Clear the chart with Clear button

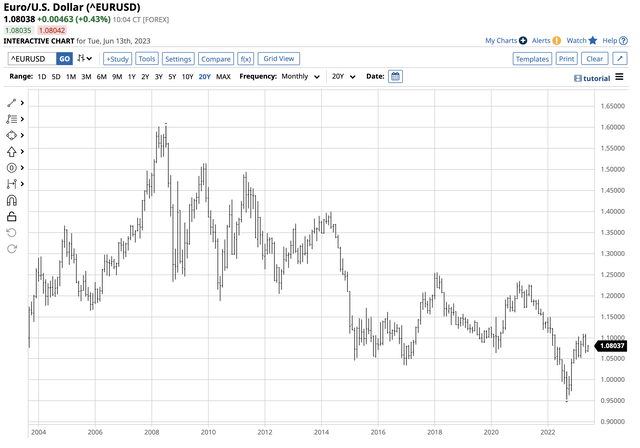[594, 59]
